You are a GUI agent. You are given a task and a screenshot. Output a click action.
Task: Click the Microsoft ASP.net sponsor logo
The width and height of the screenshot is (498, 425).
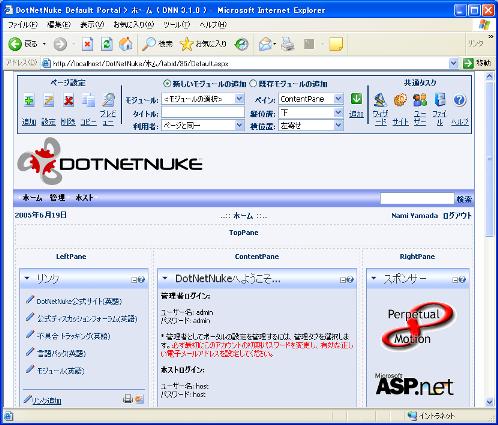[414, 384]
